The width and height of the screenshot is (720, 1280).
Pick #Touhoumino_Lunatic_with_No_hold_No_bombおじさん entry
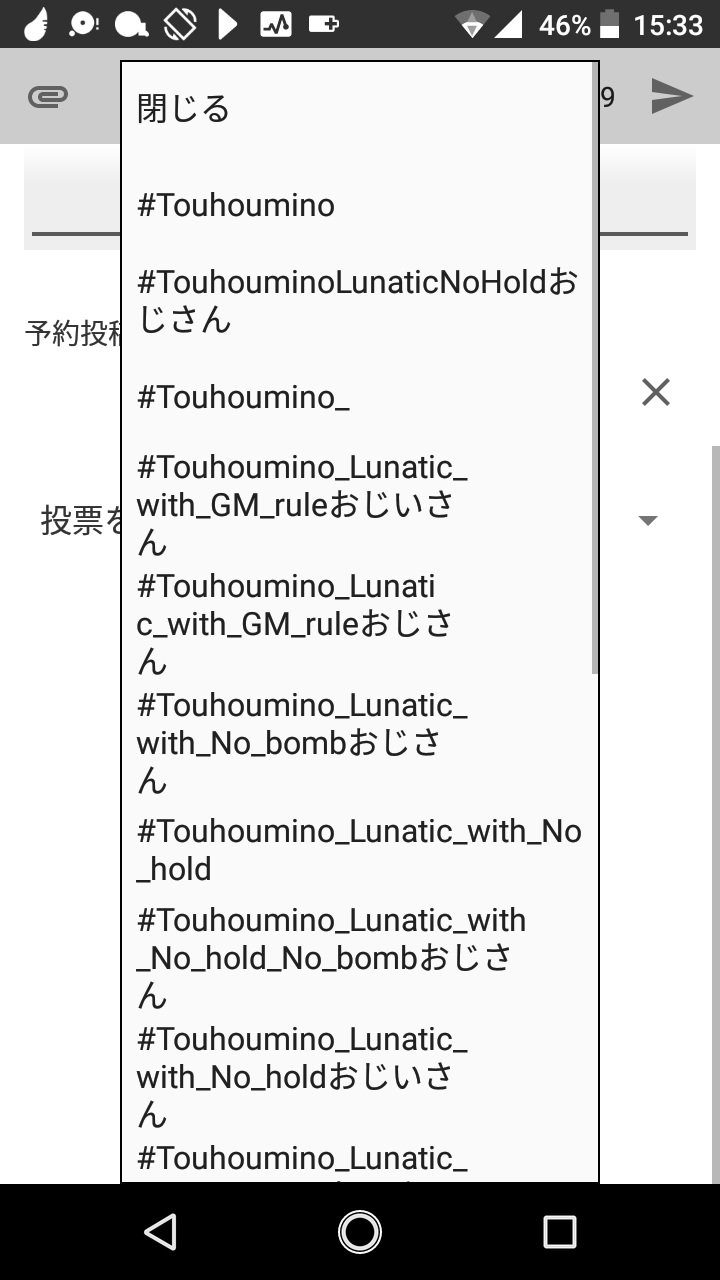(330, 958)
